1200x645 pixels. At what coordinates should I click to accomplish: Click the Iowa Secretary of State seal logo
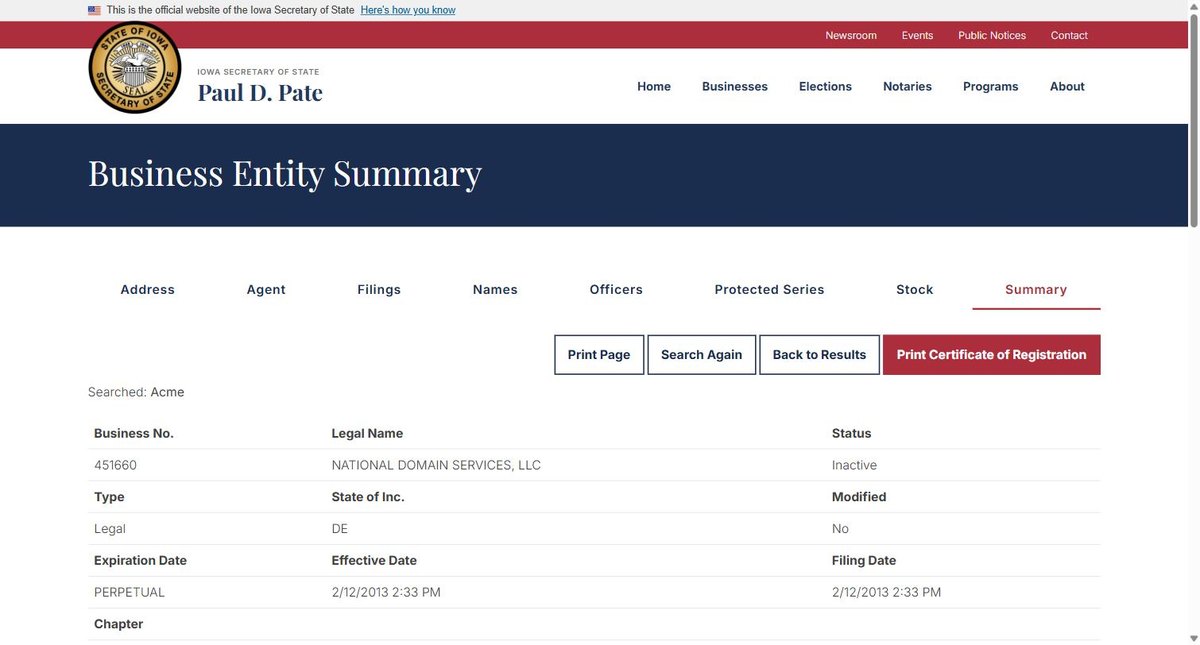pyautogui.click(x=135, y=68)
